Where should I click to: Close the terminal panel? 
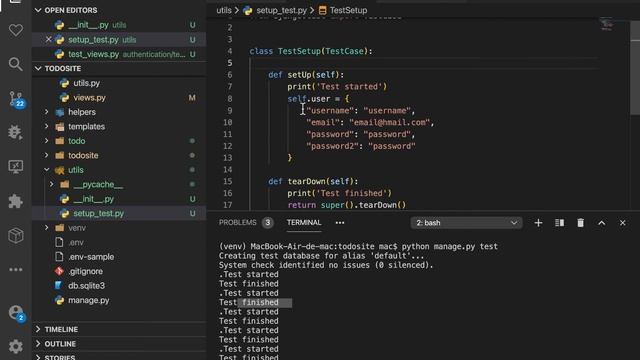622,223
